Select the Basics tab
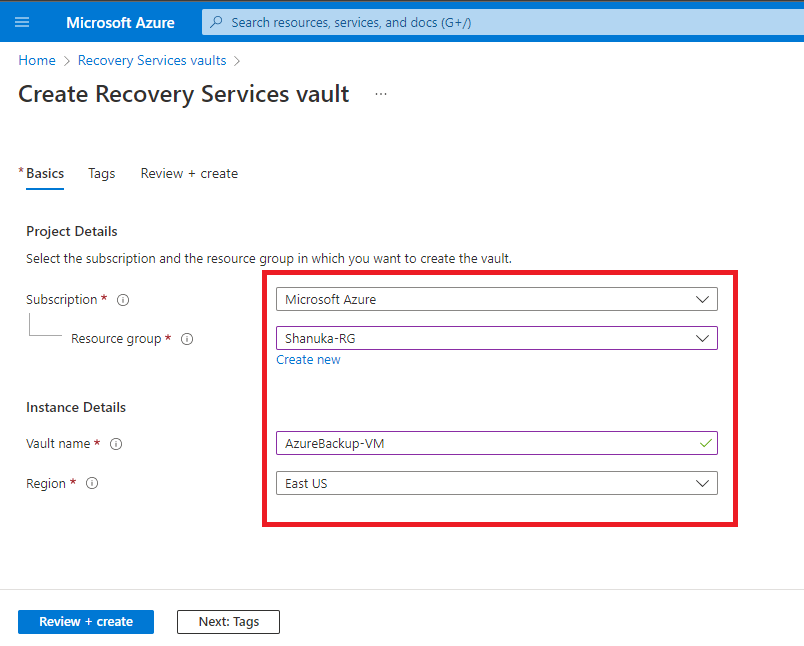Image resolution: width=804 pixels, height=646 pixels. tap(45, 174)
